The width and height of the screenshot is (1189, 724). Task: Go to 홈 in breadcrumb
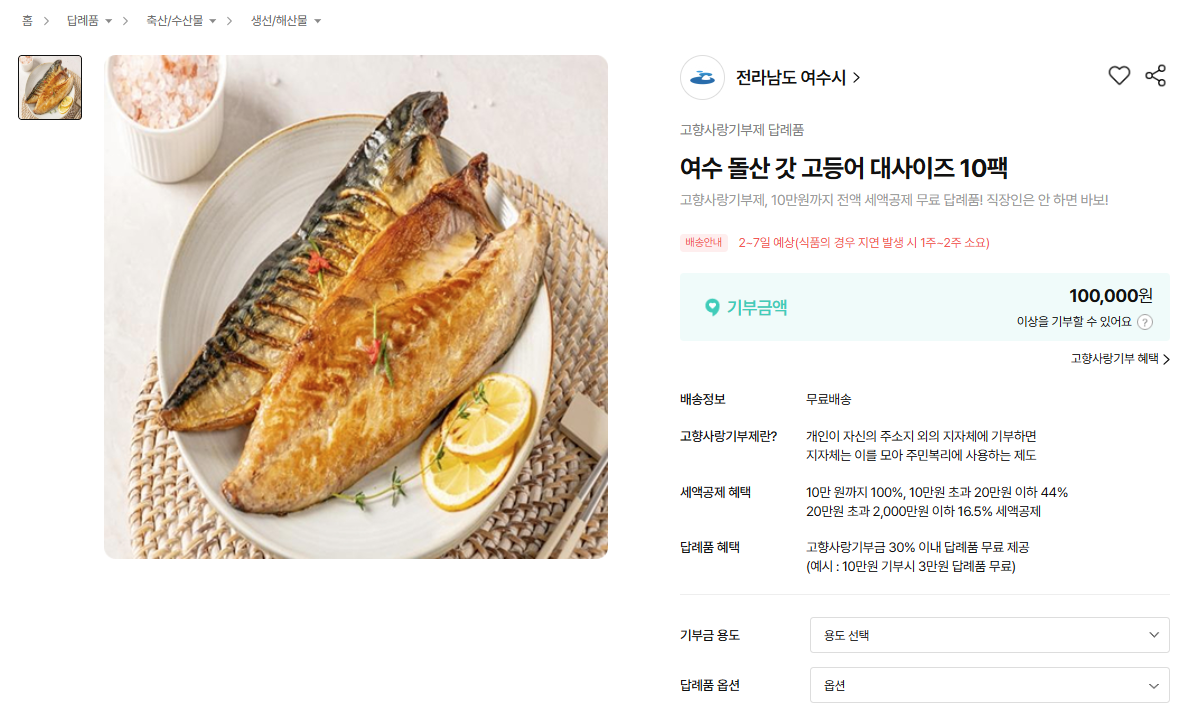27,21
